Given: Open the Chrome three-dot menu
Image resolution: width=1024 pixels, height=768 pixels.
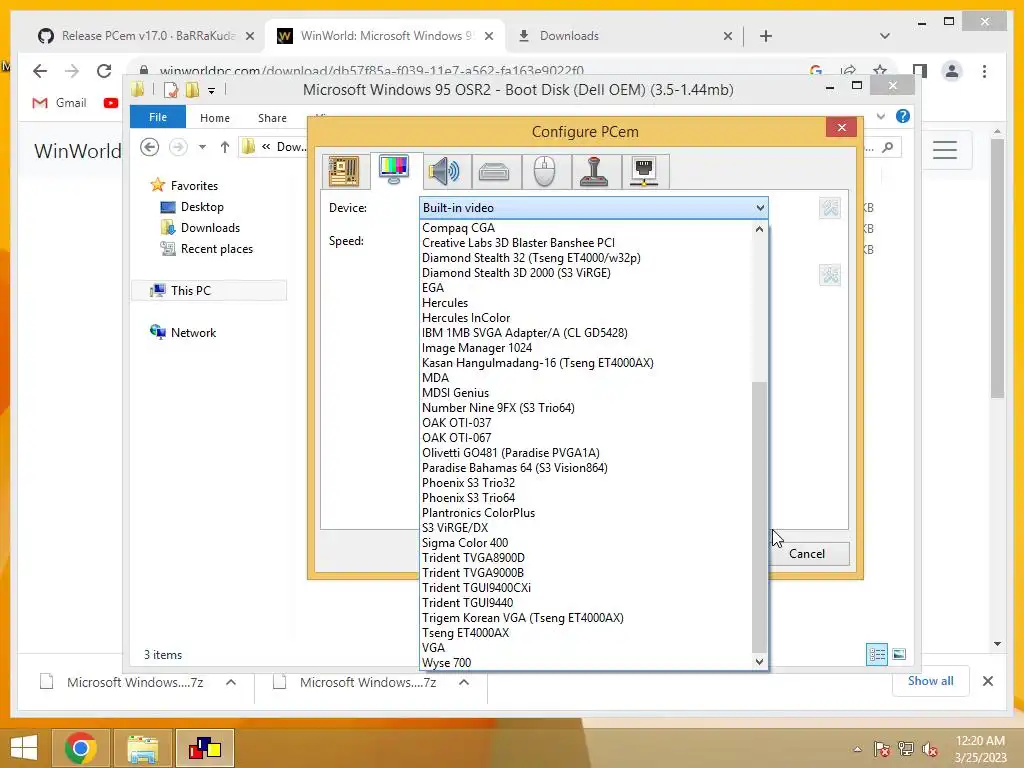Looking at the screenshot, I should [984, 71].
